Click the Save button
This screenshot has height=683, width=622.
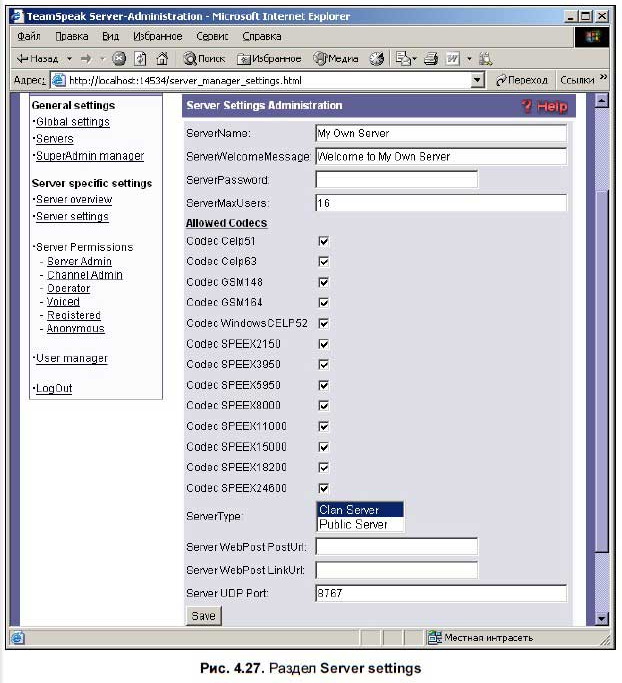pos(203,616)
